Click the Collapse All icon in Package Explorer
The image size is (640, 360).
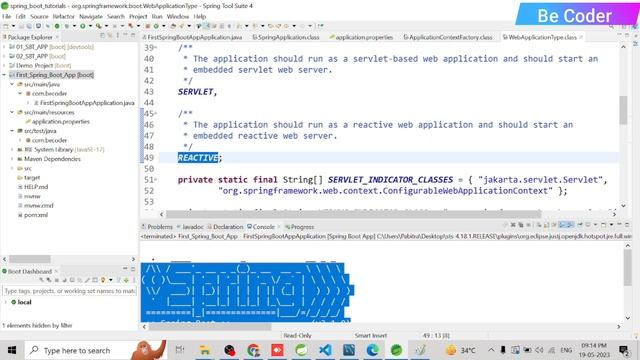[x=102, y=36]
